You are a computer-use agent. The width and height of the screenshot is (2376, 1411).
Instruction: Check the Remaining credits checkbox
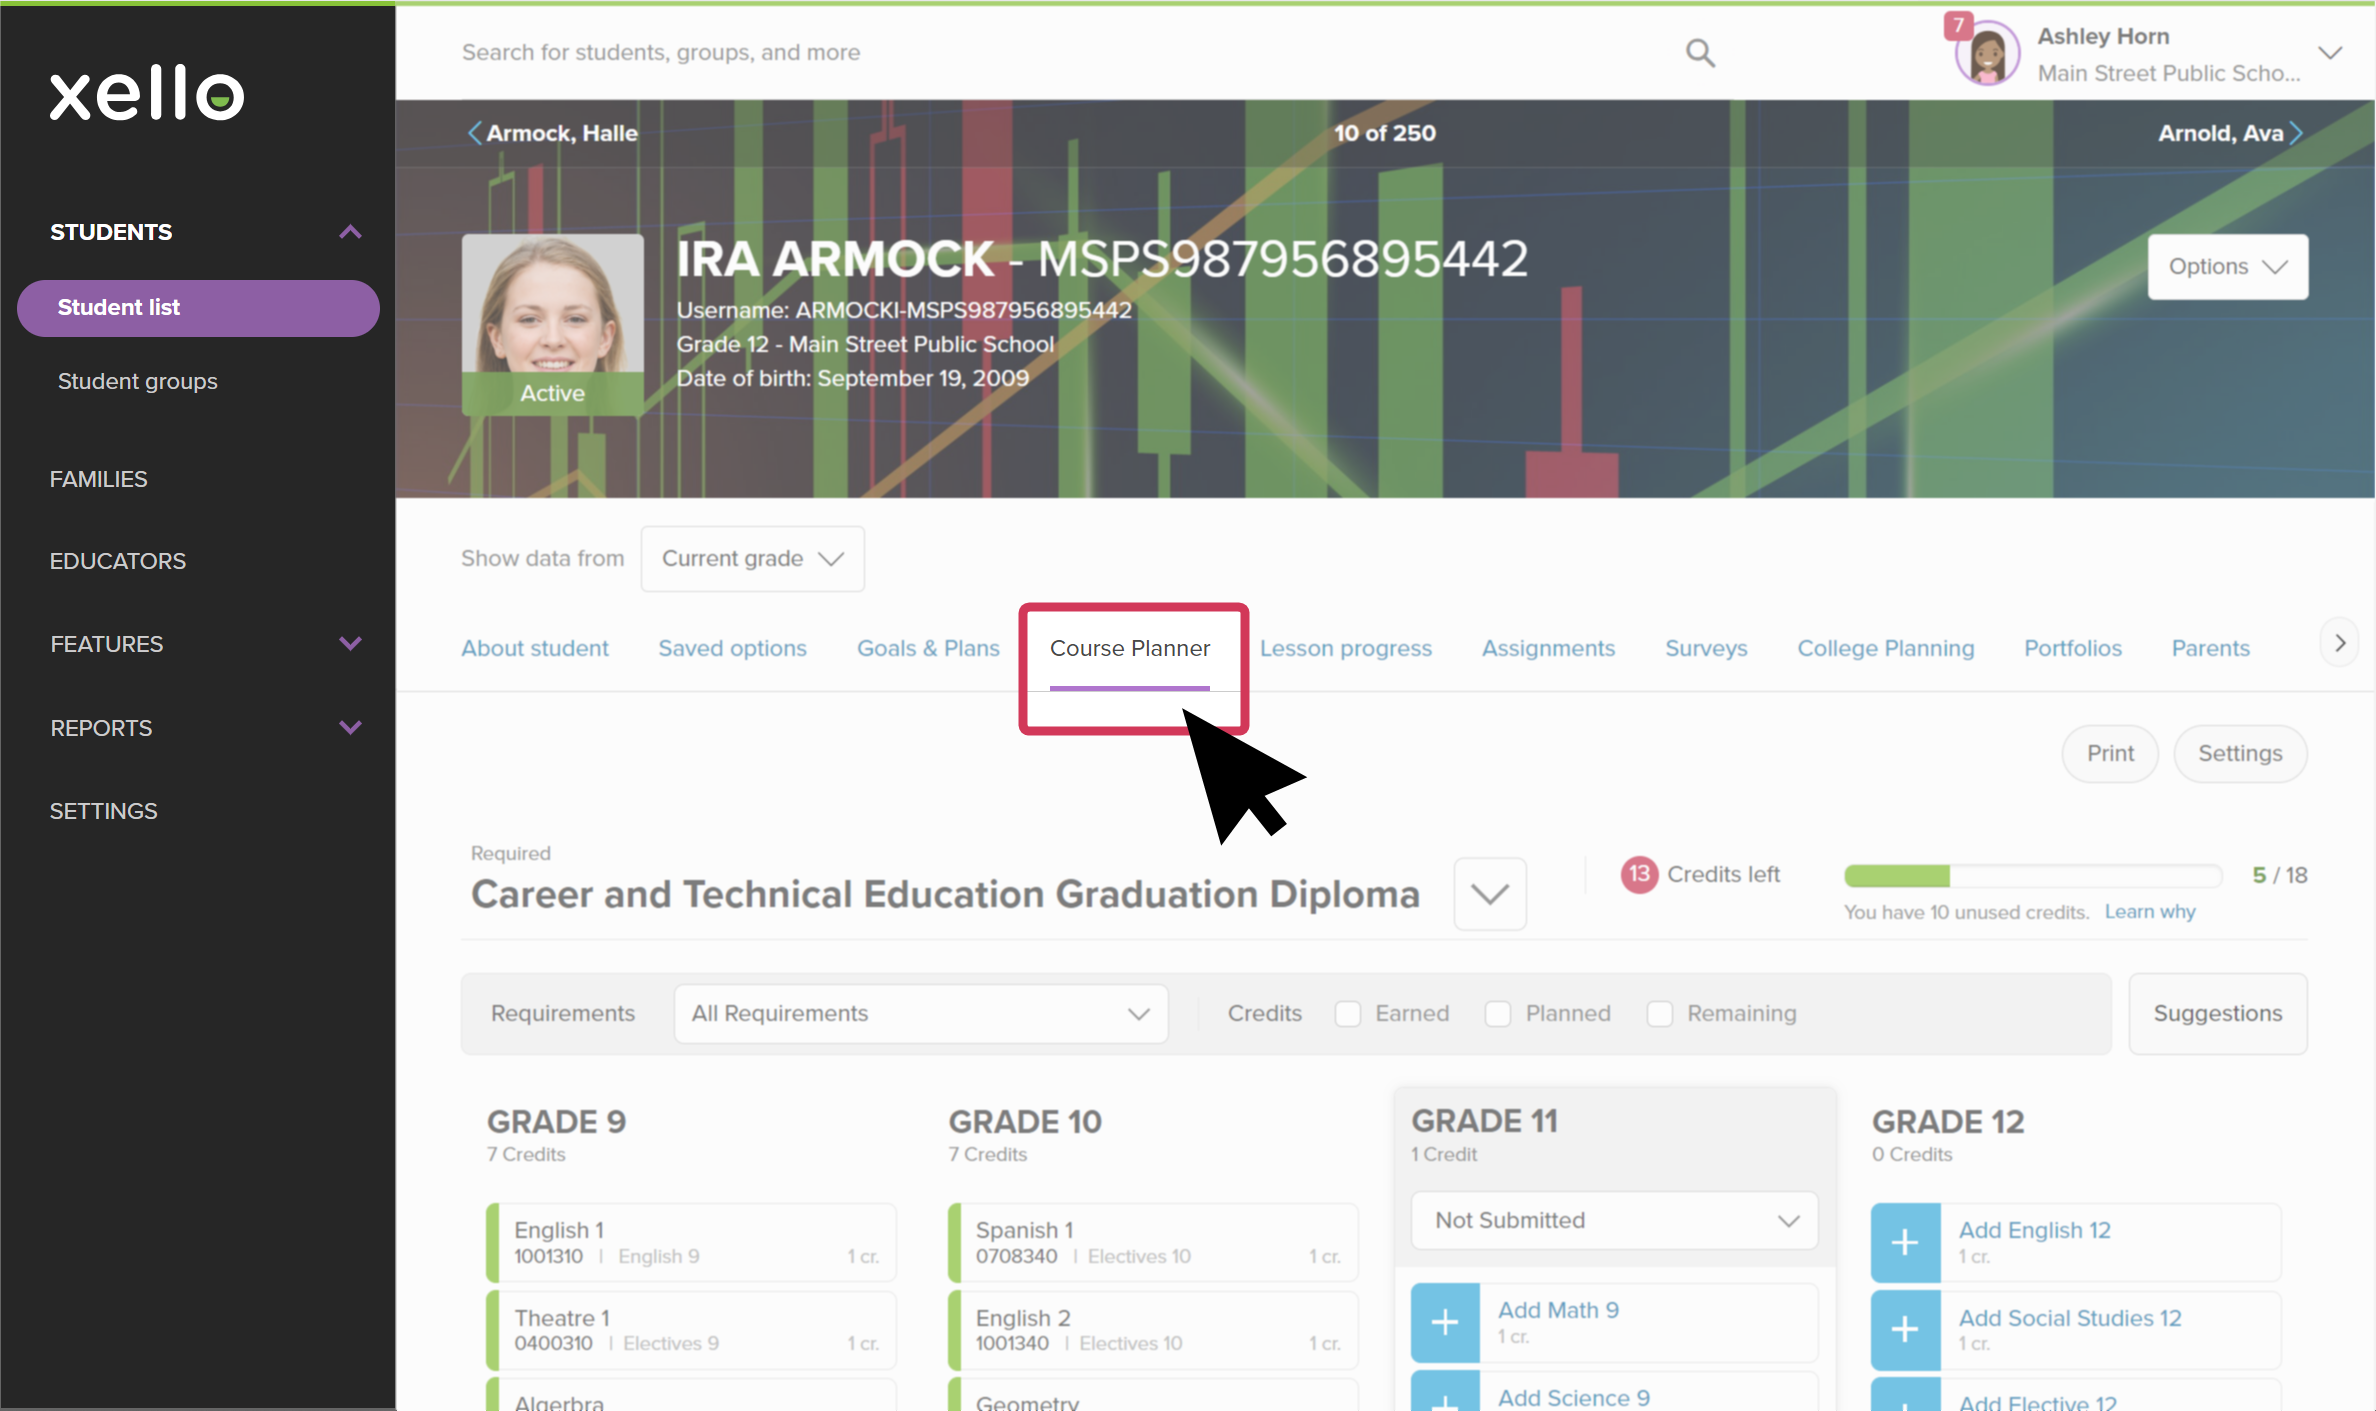pos(1660,1013)
